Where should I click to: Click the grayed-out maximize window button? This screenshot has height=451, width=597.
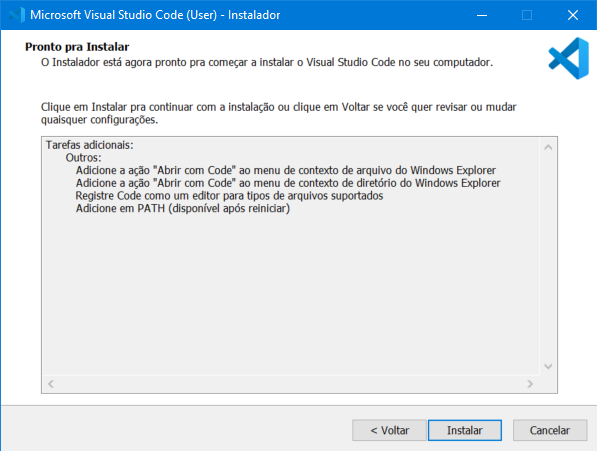(x=527, y=15)
